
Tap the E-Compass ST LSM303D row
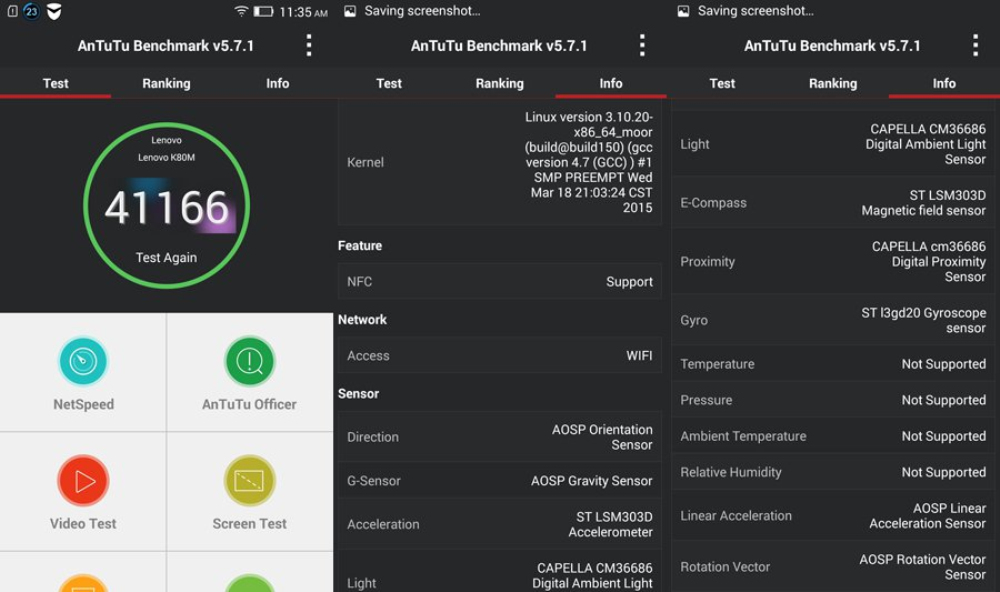click(x=833, y=203)
